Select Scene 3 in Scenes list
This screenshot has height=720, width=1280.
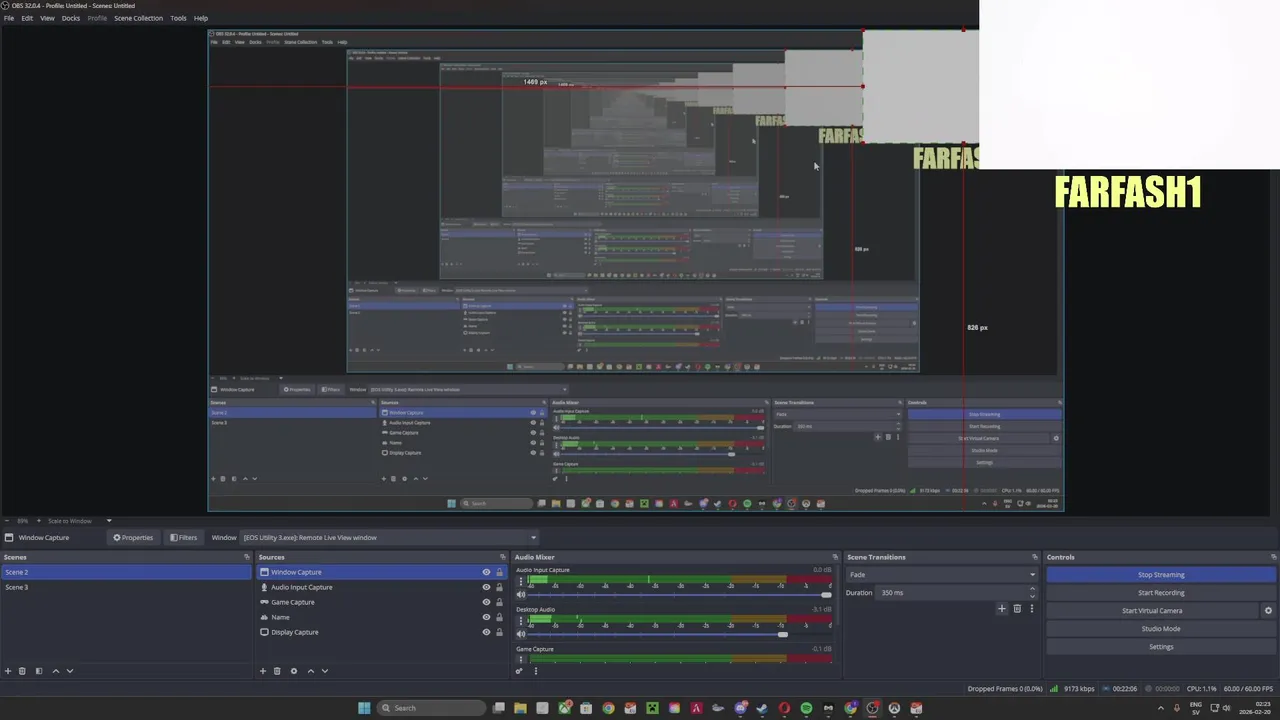126,587
